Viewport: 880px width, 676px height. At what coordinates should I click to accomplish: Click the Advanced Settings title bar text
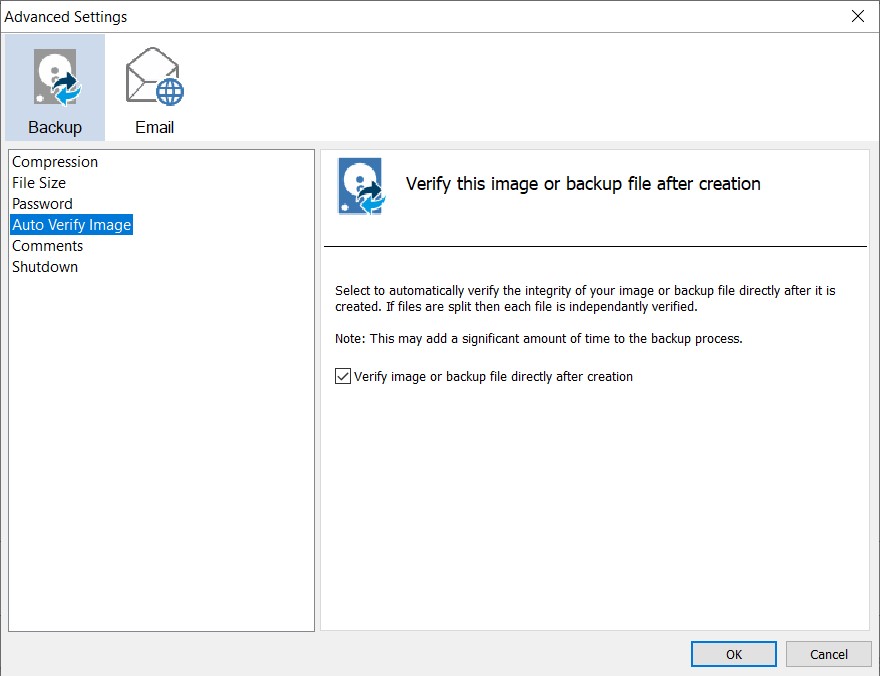(66, 17)
